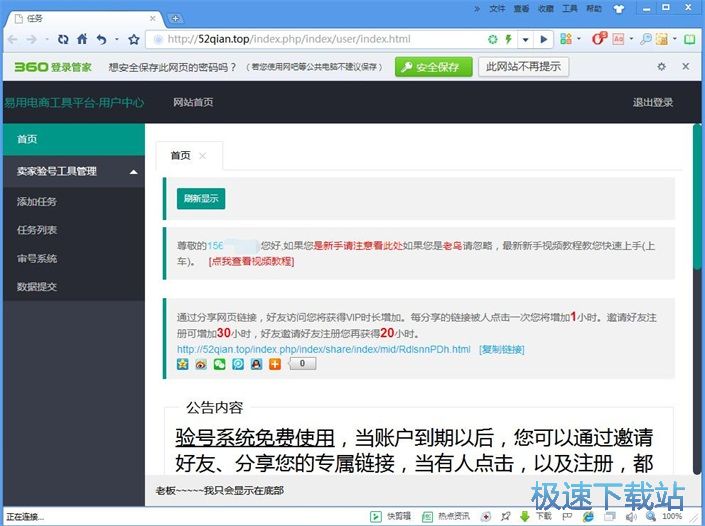Select the 任务 browser tab

pyautogui.click(x=85, y=19)
